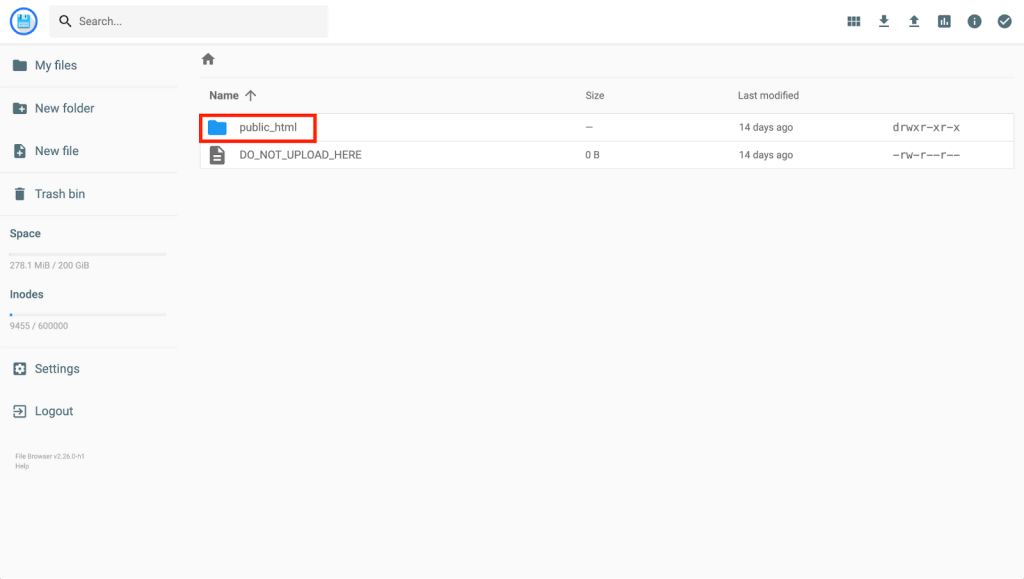The height and width of the screenshot is (579, 1024).
Task: Click the Name sort arrow
Action: point(250,95)
